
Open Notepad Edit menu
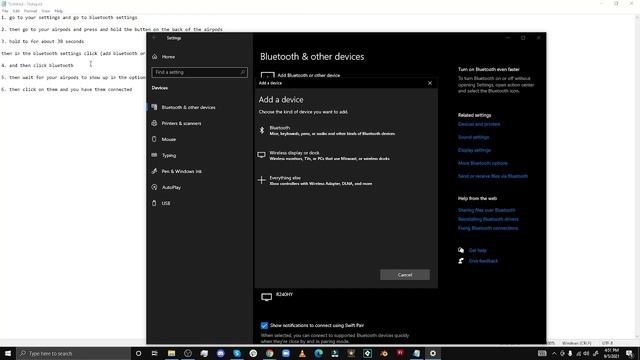(16, 11)
